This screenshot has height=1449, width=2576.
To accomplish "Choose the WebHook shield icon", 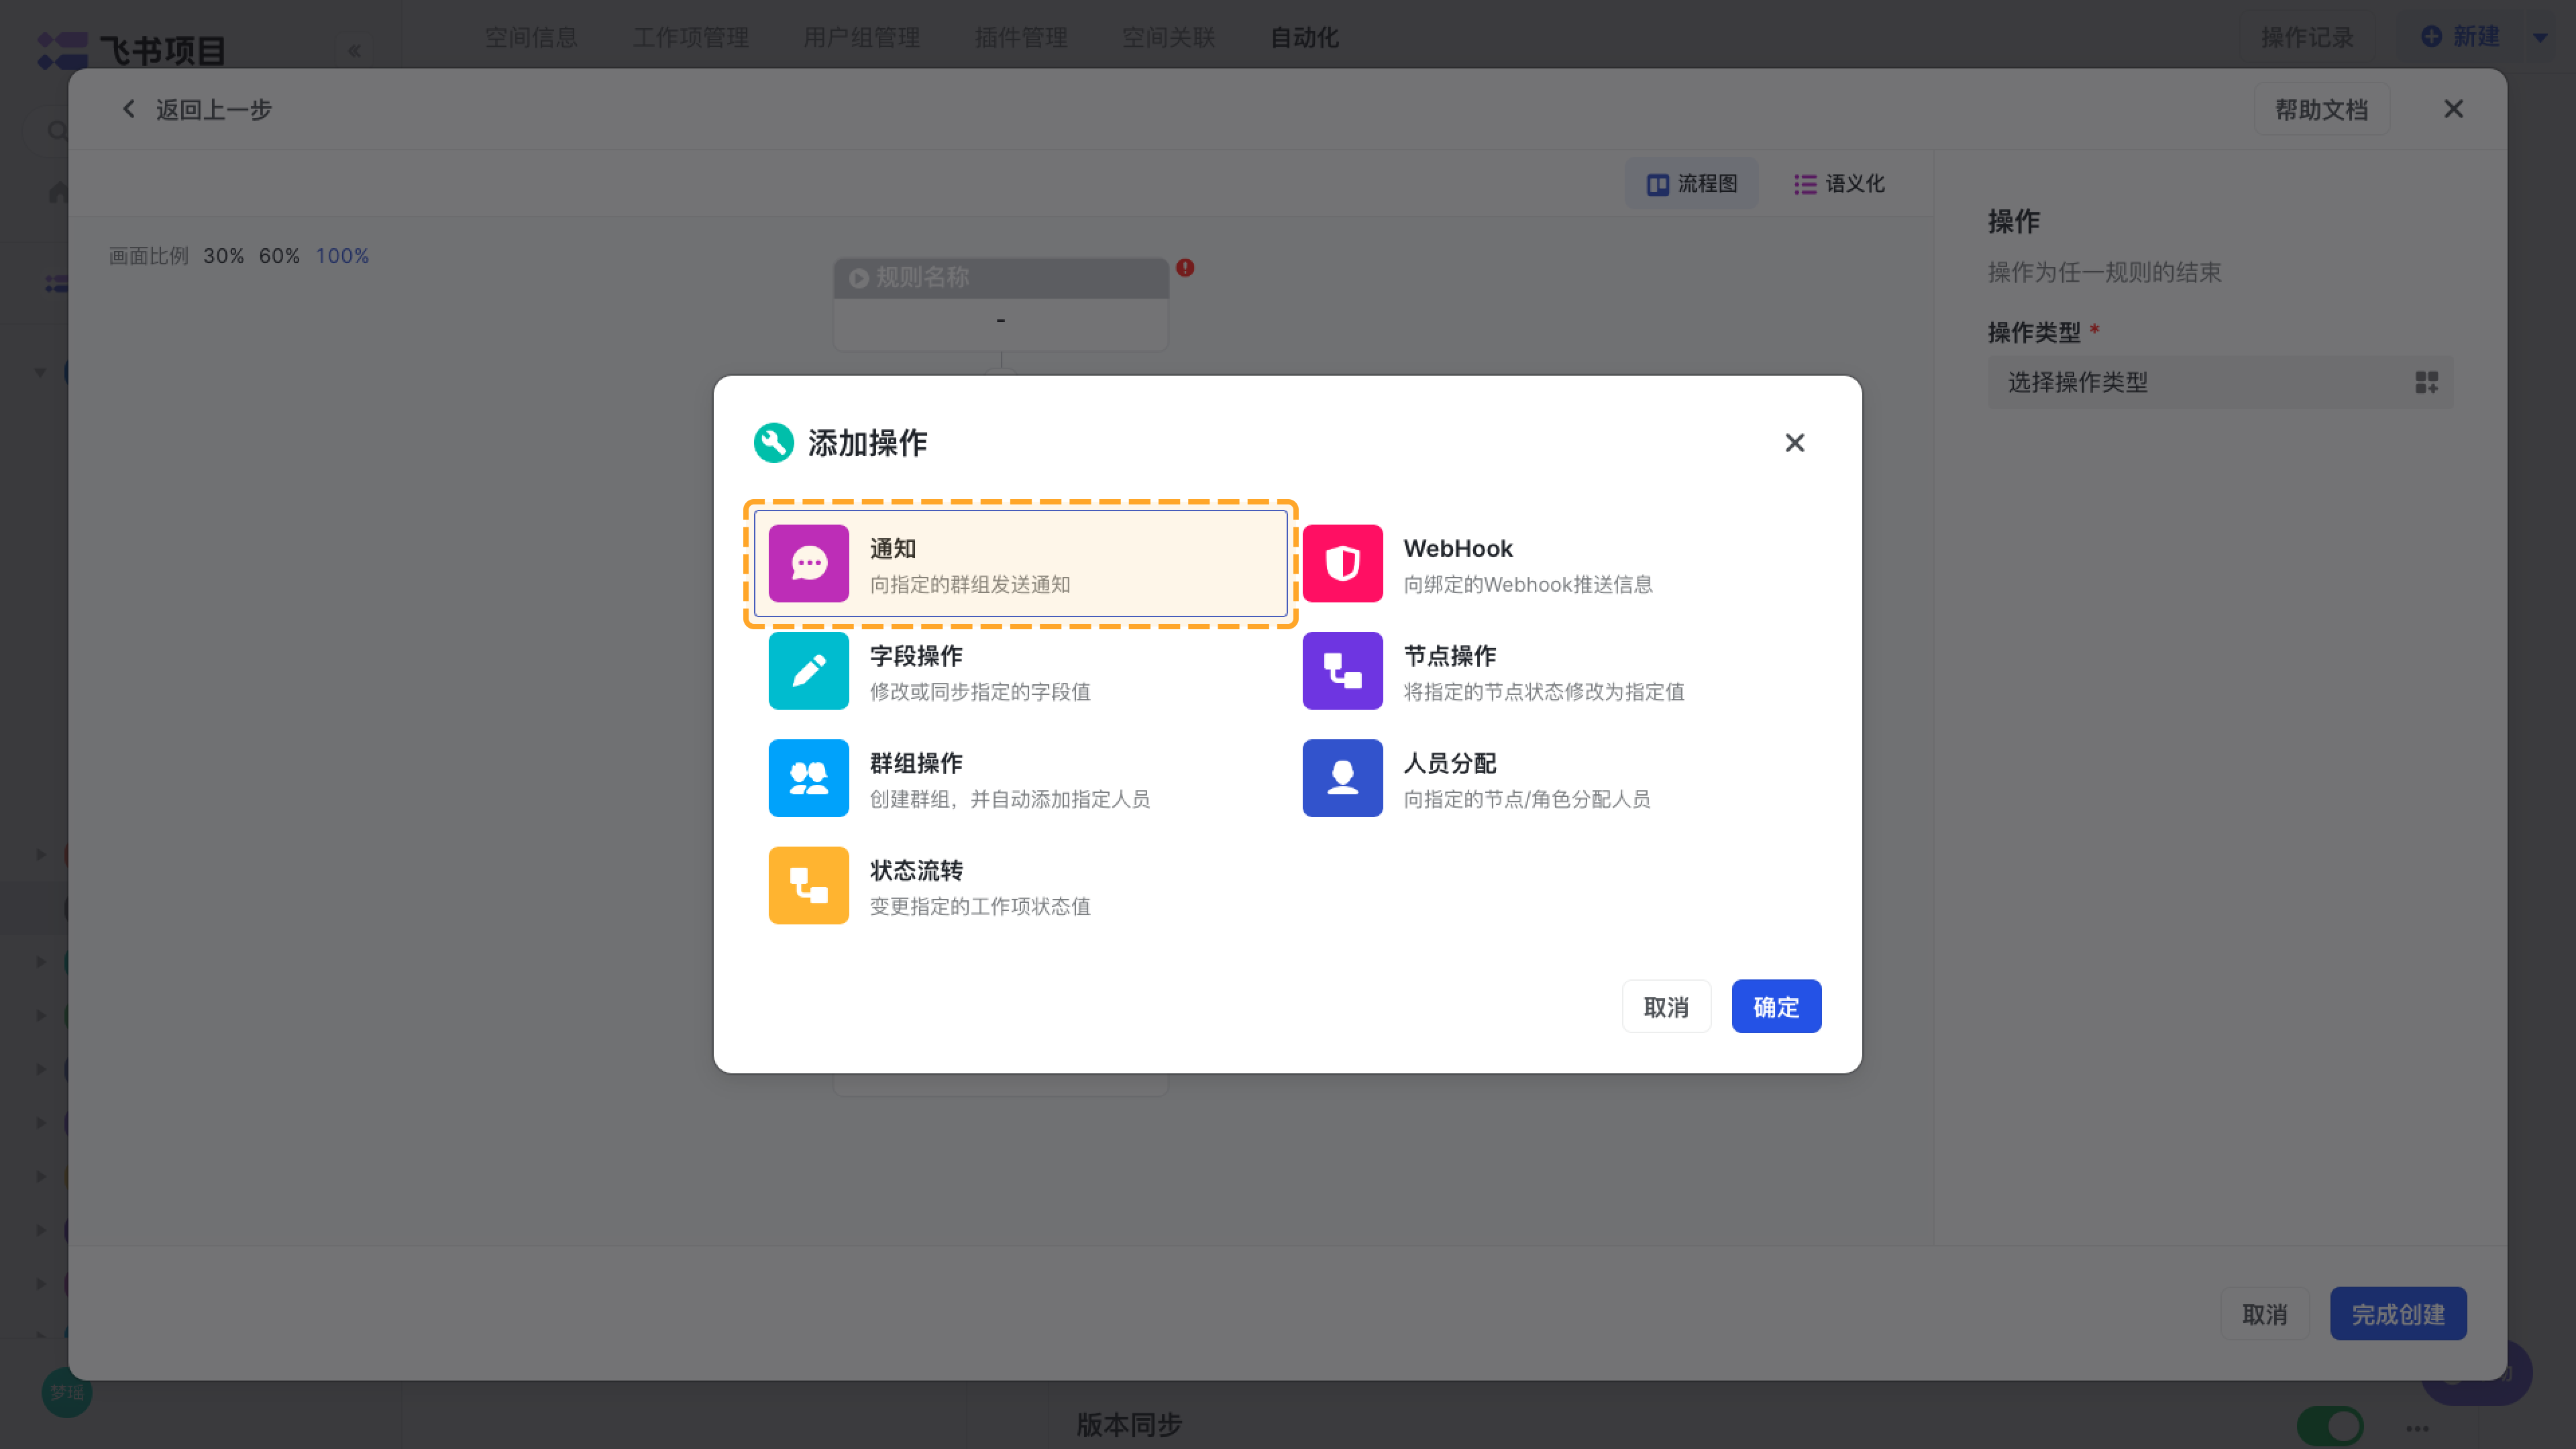I will point(1342,563).
